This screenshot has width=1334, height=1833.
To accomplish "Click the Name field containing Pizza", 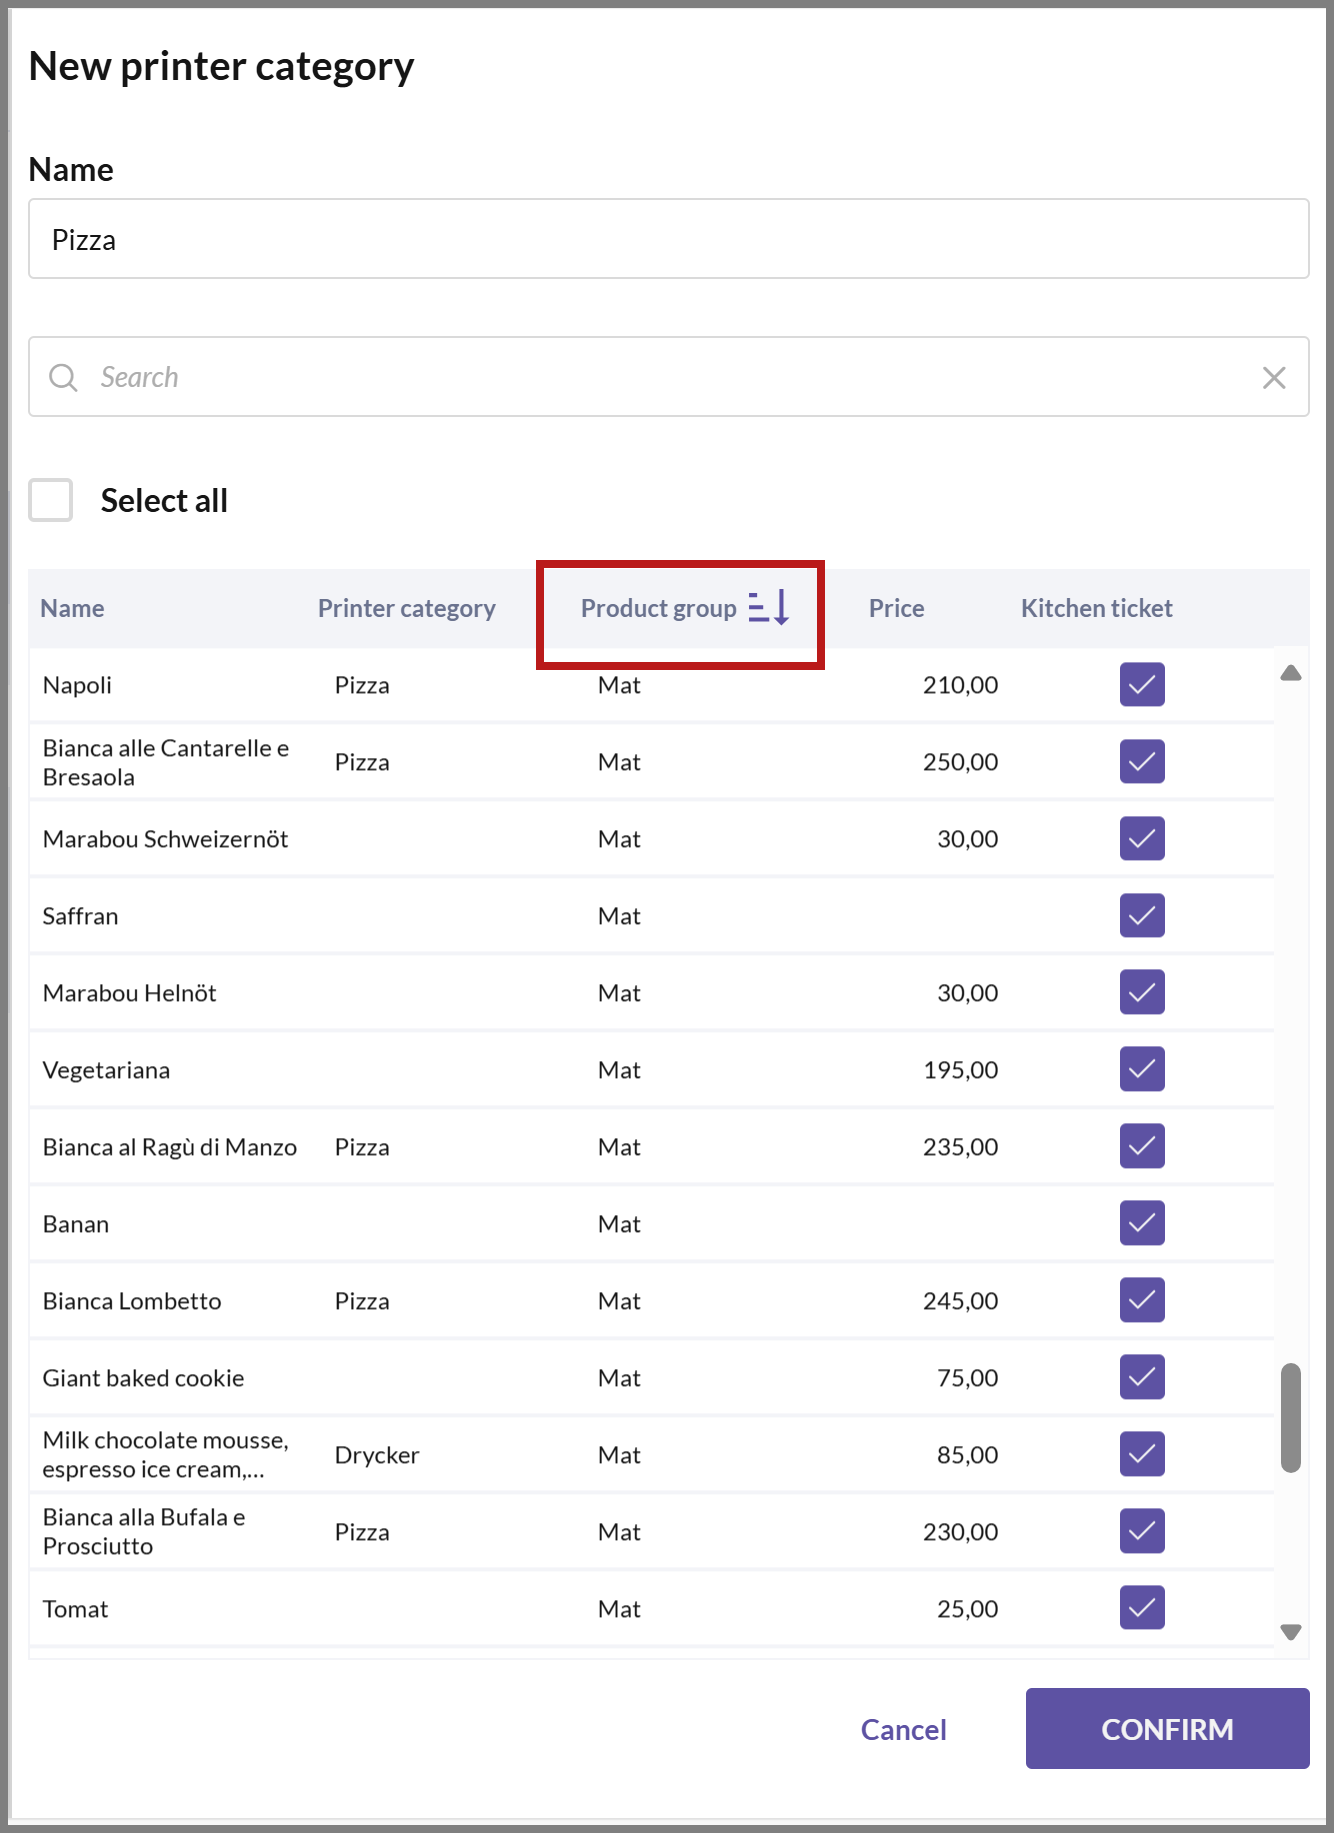I will [668, 239].
